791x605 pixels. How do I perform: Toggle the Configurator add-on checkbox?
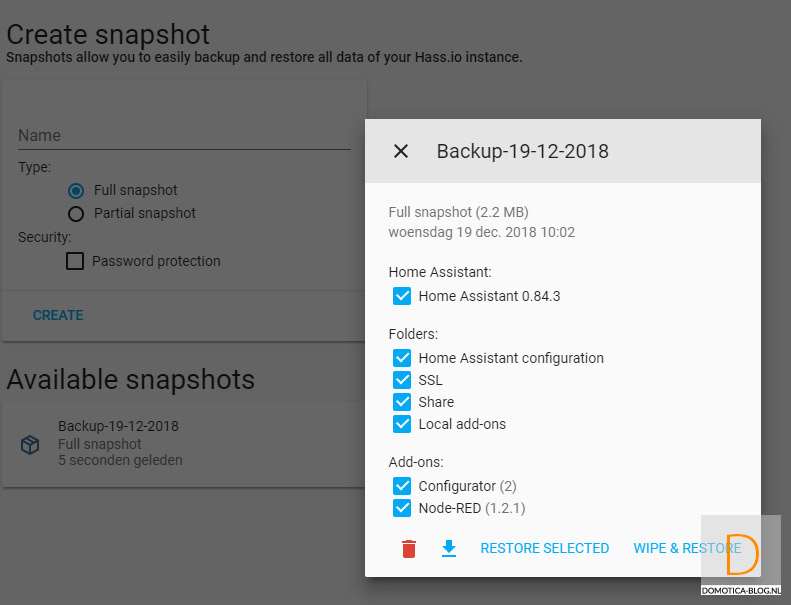[x=402, y=486]
